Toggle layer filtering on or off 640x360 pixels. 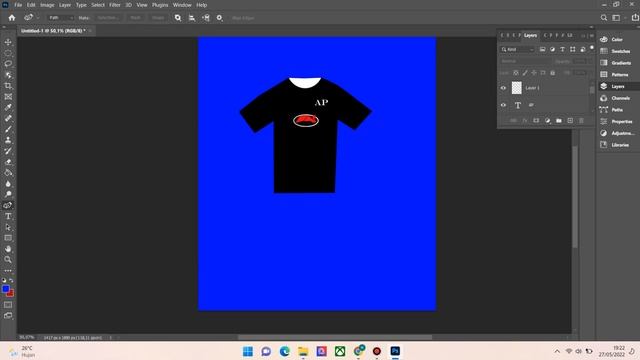(x=592, y=48)
